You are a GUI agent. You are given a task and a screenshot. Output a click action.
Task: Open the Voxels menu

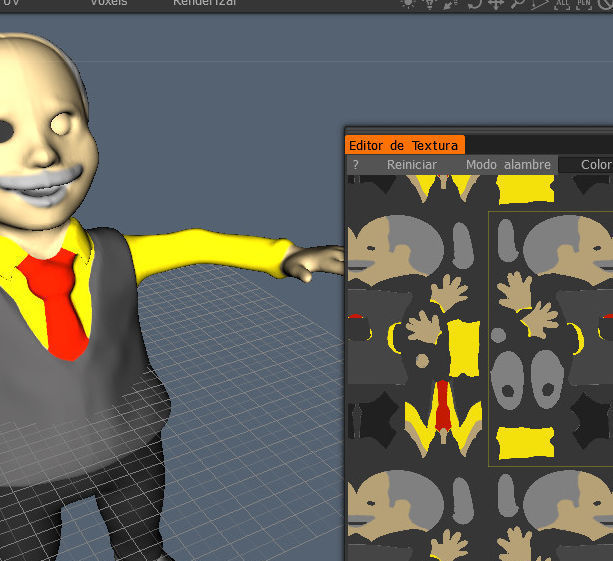(x=109, y=2)
